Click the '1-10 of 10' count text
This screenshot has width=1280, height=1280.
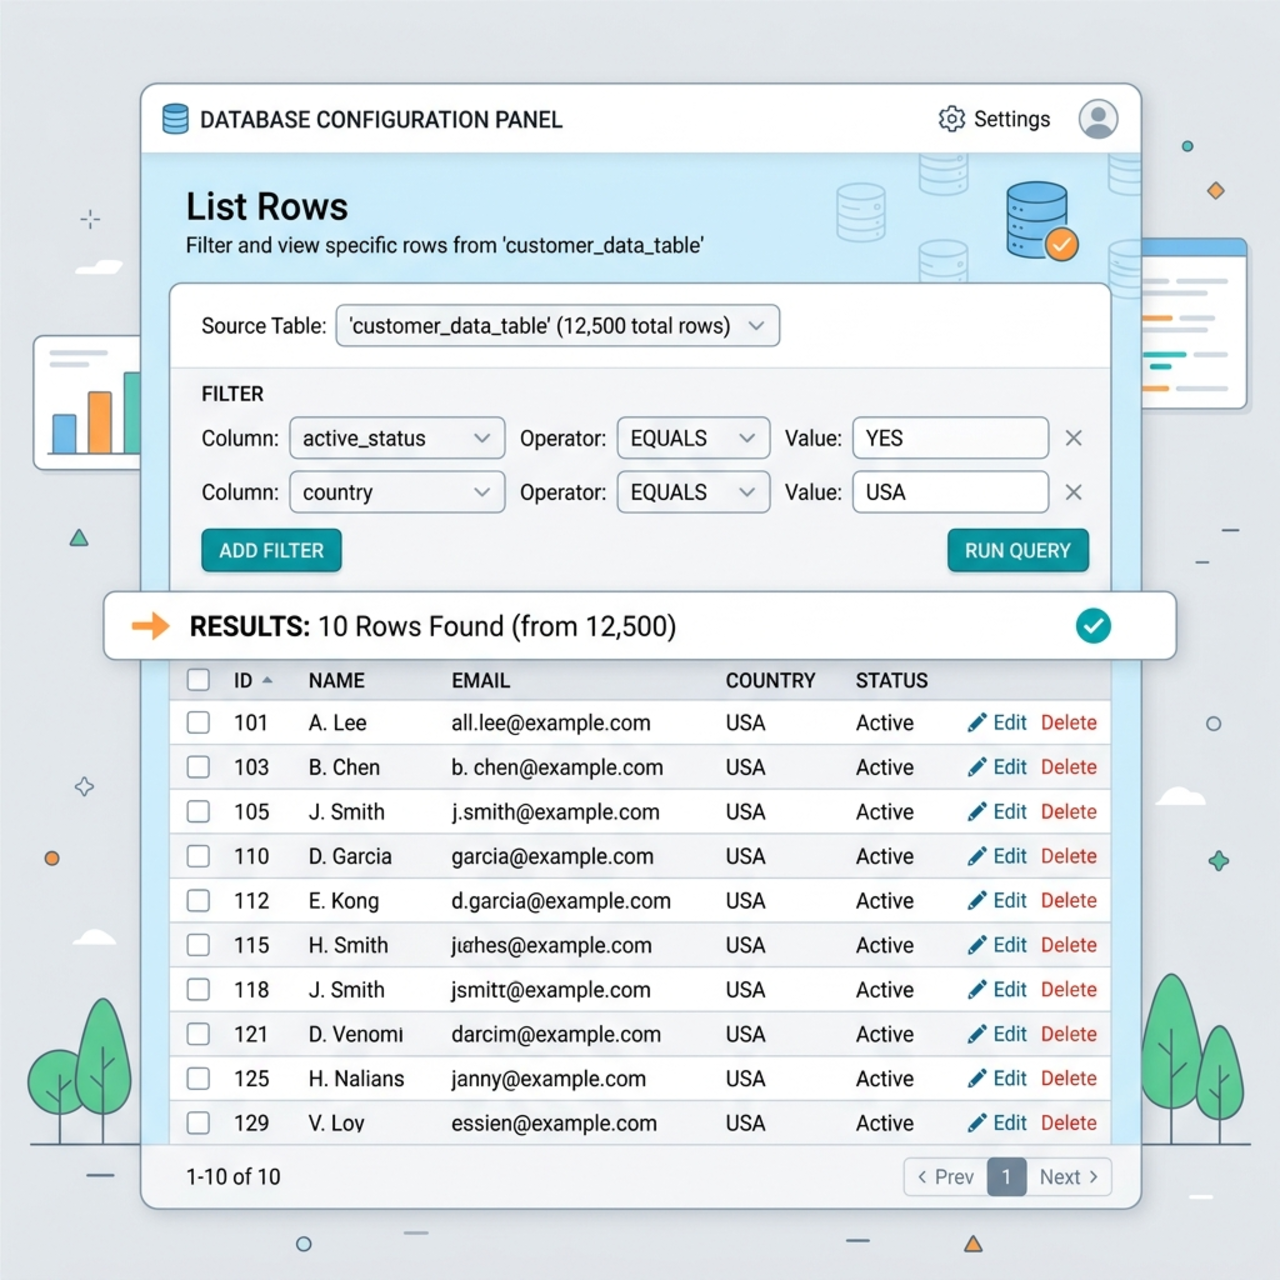233,1177
